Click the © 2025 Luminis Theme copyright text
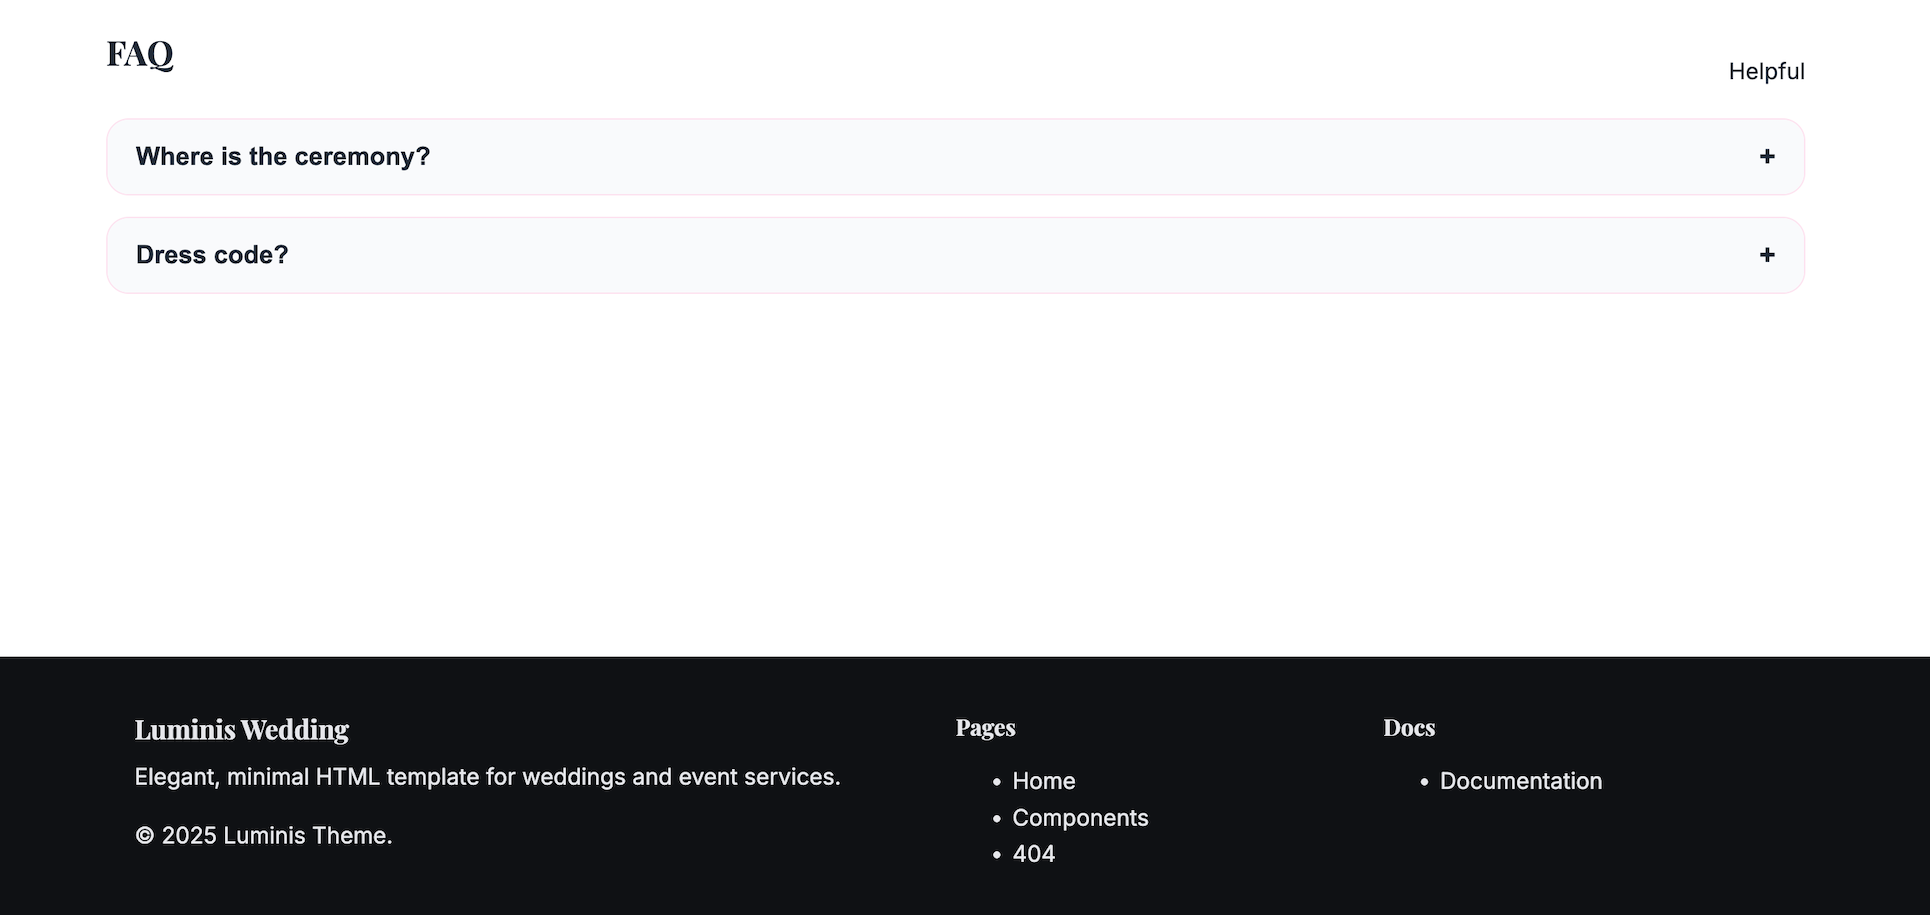Viewport: 1930px width, 915px height. click(264, 836)
